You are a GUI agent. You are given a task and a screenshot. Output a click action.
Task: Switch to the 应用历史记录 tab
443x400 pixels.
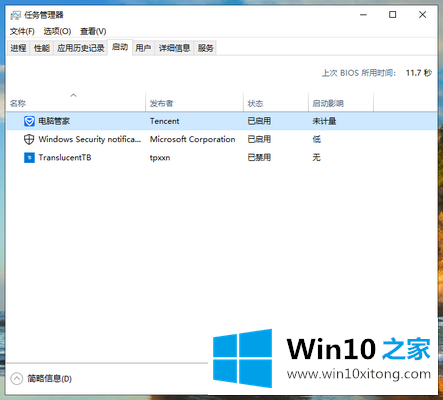tap(80, 48)
